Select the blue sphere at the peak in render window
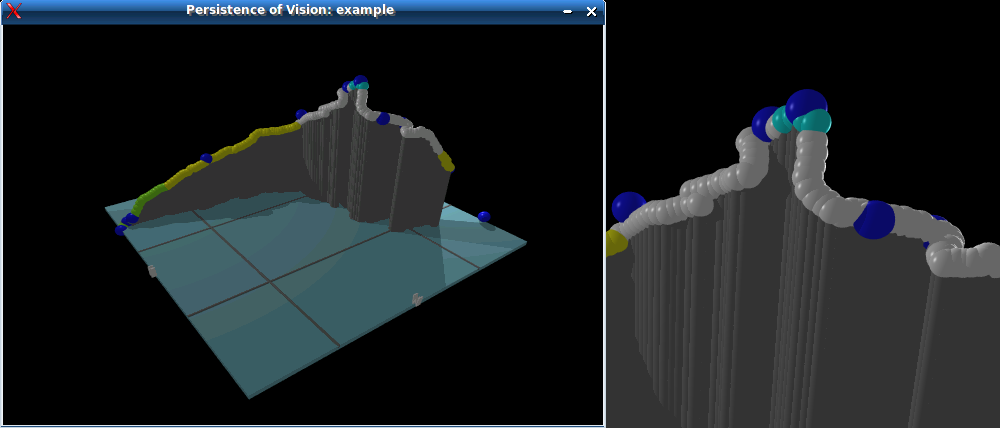1000x428 pixels. (x=360, y=81)
